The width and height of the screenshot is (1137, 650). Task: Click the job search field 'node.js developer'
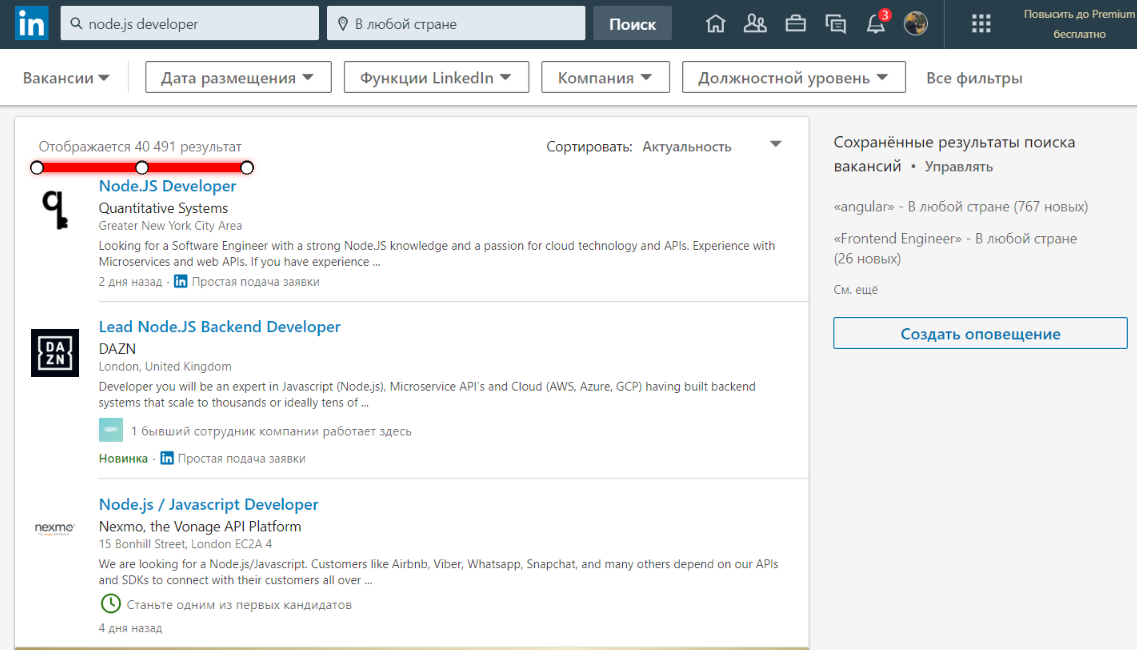(x=190, y=23)
